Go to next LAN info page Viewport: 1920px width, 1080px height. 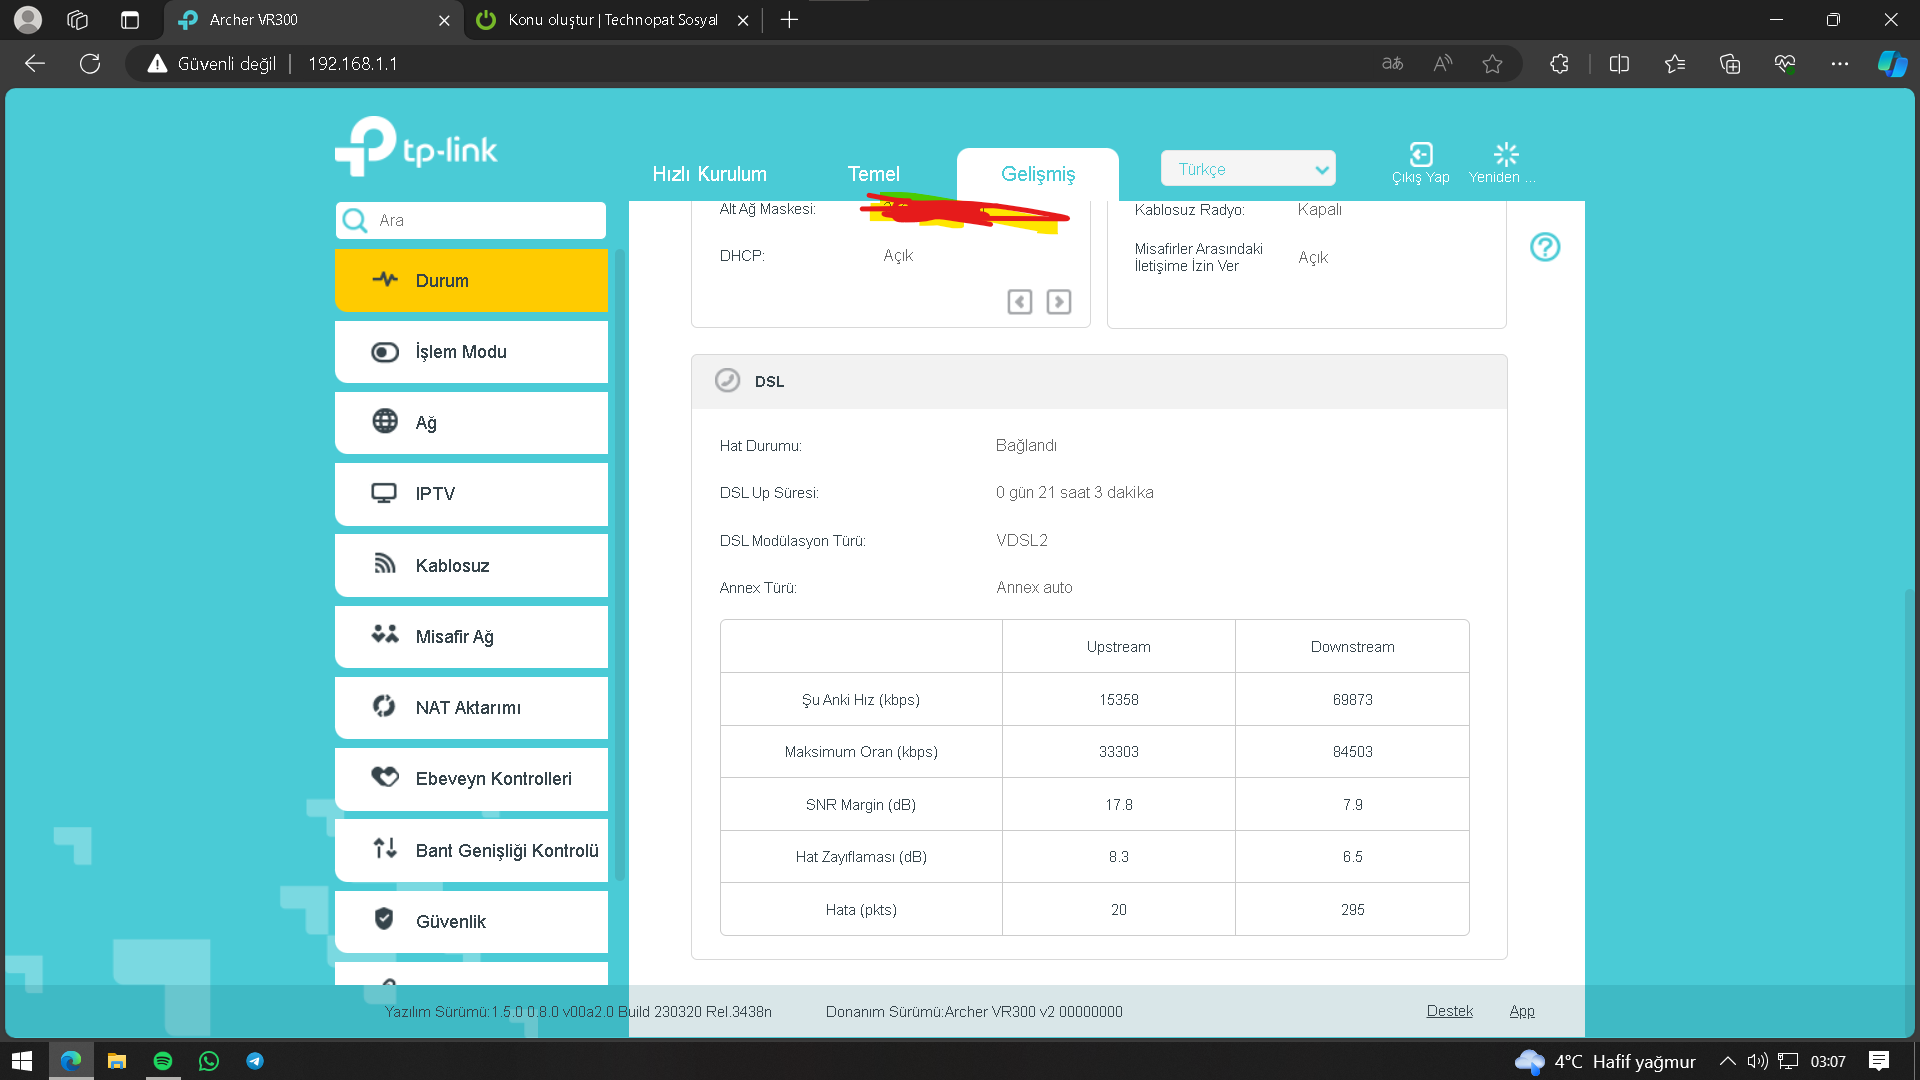(x=1058, y=302)
